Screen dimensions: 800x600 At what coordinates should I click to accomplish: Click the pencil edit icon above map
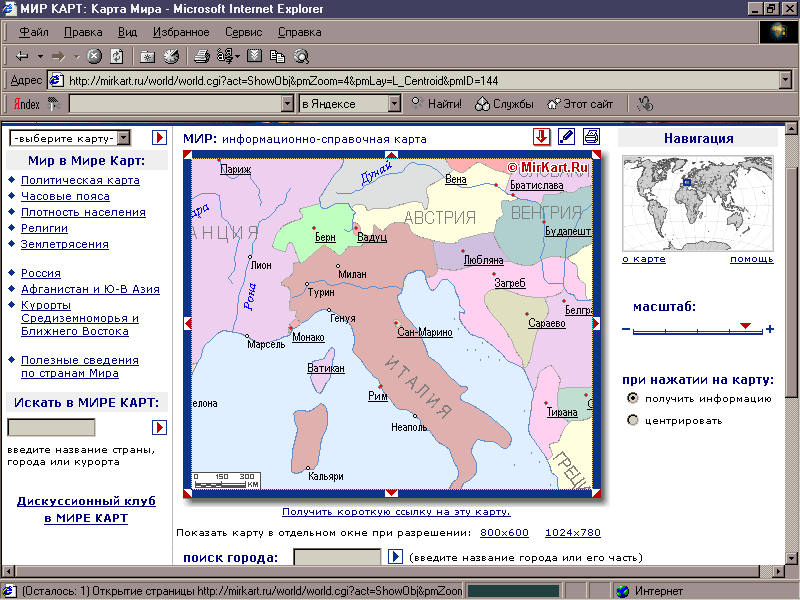pos(566,137)
